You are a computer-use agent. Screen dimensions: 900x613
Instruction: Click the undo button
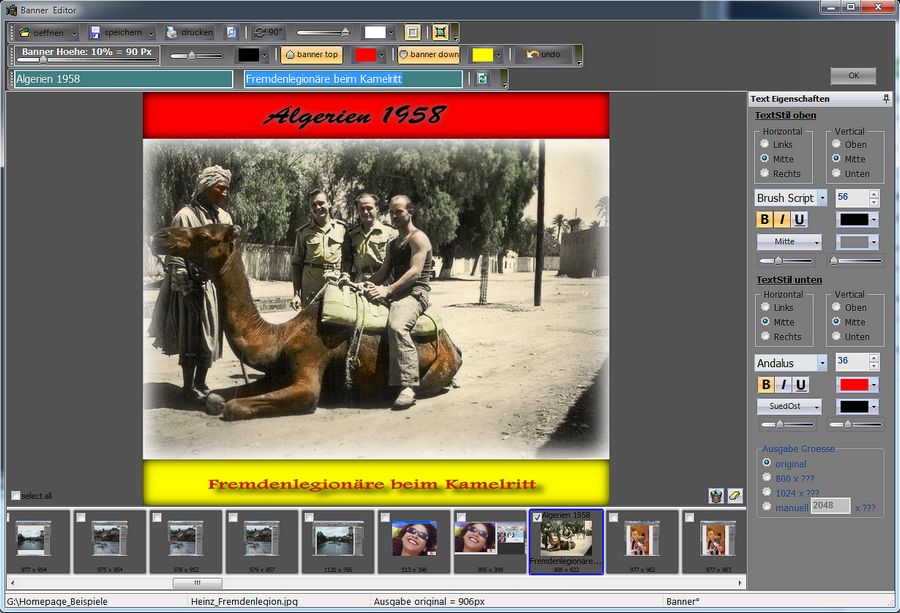[x=543, y=55]
